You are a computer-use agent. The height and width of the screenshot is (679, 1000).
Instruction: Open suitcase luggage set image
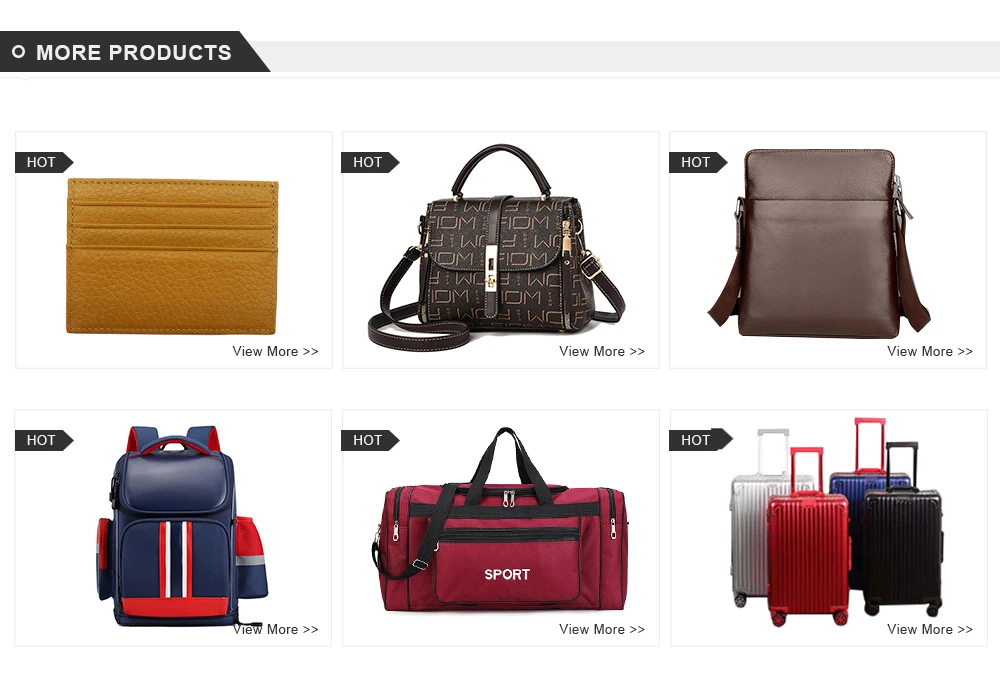point(836,522)
